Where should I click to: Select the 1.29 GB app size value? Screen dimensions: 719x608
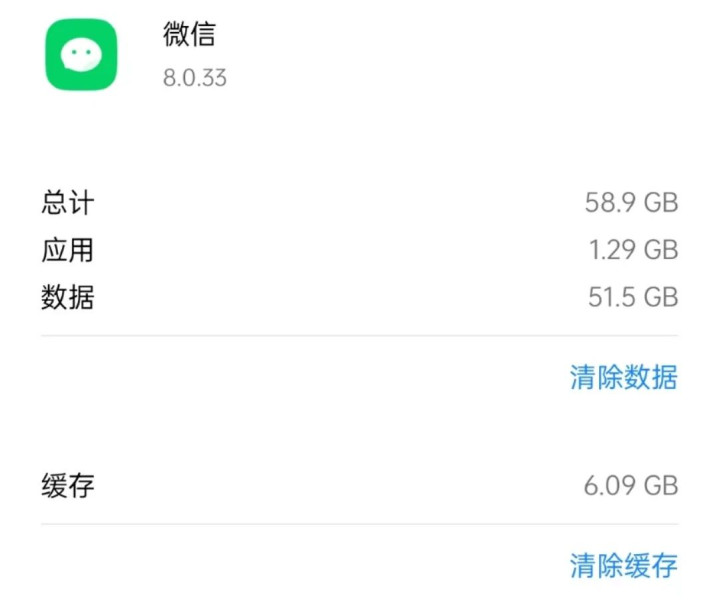pos(633,250)
